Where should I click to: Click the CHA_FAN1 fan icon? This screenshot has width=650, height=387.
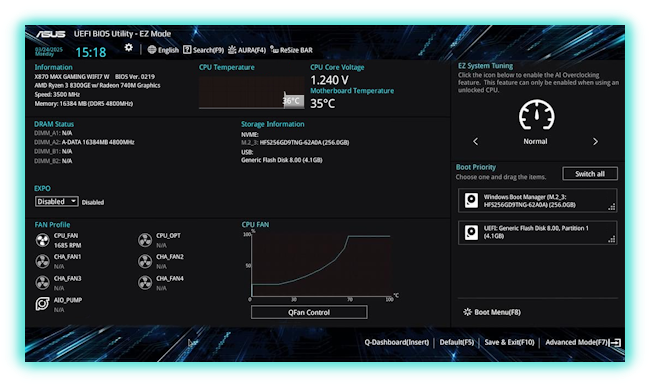[x=42, y=261]
